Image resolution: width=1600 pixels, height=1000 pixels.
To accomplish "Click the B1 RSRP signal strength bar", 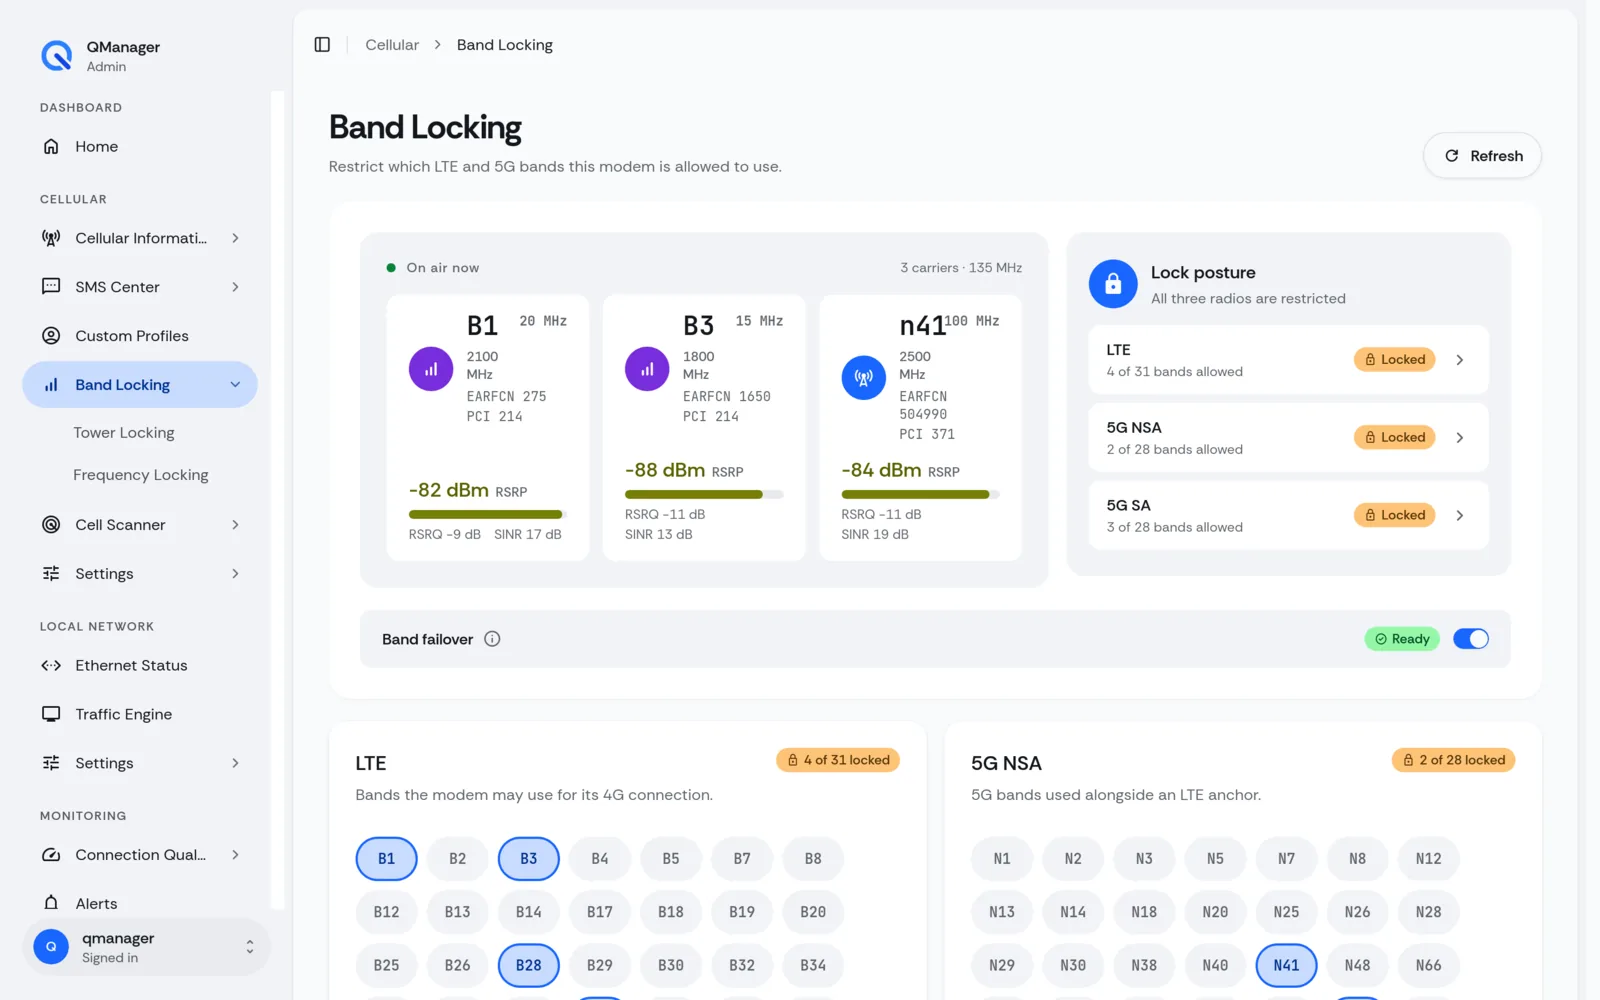I will click(488, 514).
